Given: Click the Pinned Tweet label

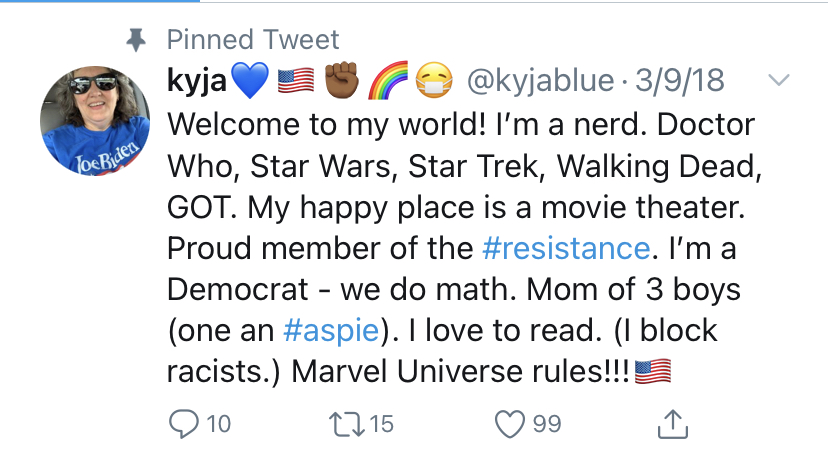Looking at the screenshot, I should (253, 40).
